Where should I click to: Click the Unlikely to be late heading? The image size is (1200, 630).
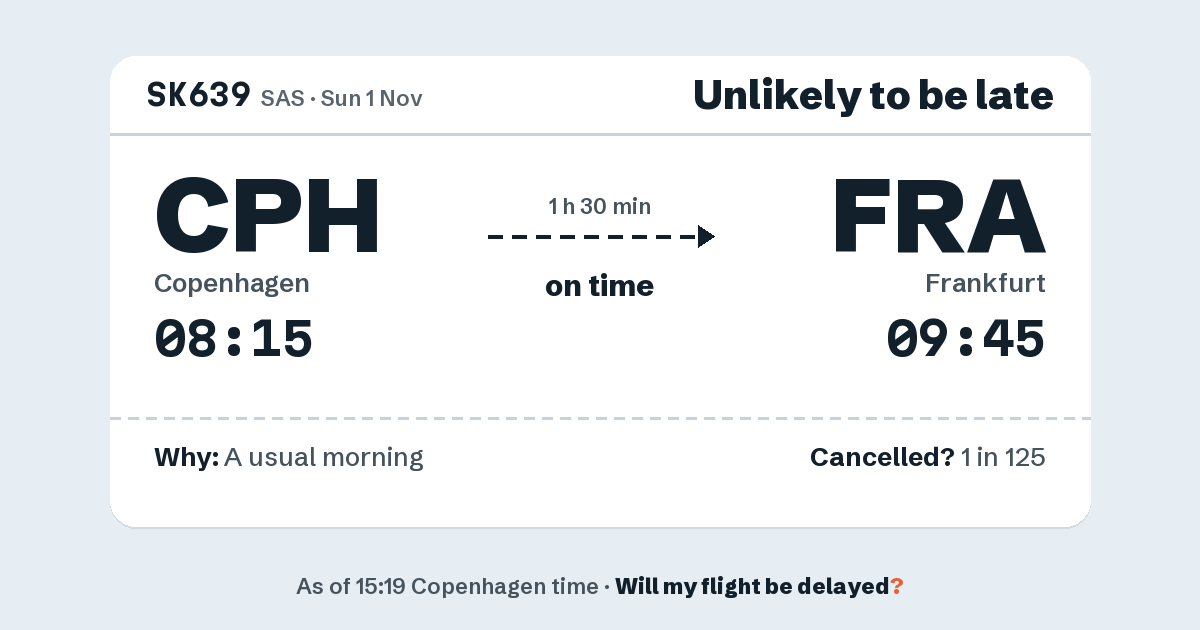coord(873,96)
